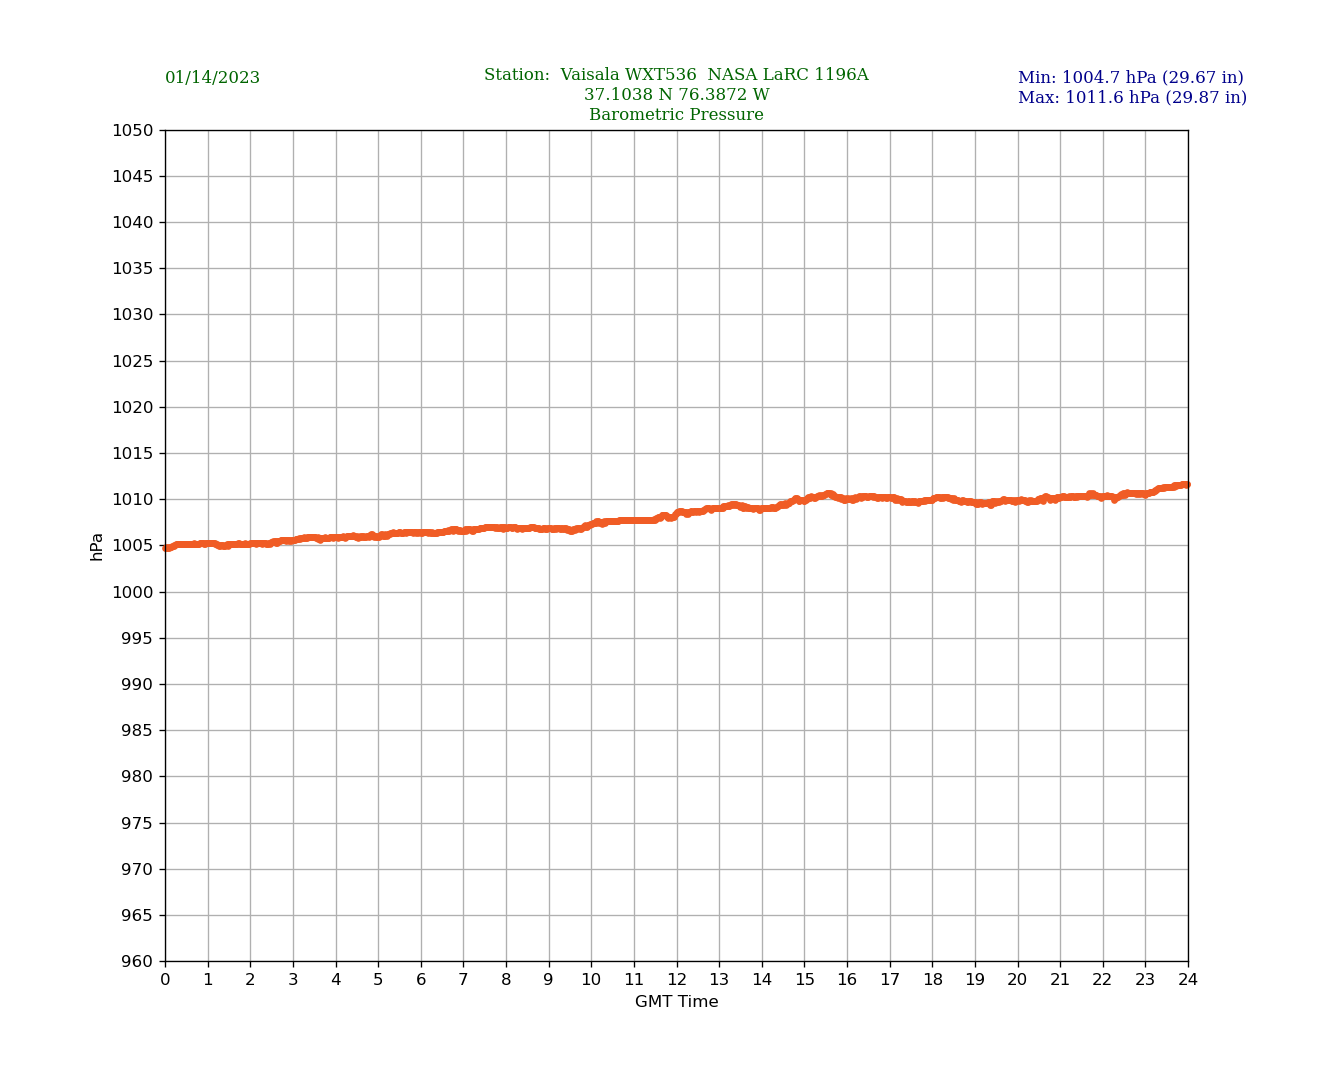Click the pressure line start at hour 0
The height and width of the screenshot is (1080, 1320).
pos(167,547)
